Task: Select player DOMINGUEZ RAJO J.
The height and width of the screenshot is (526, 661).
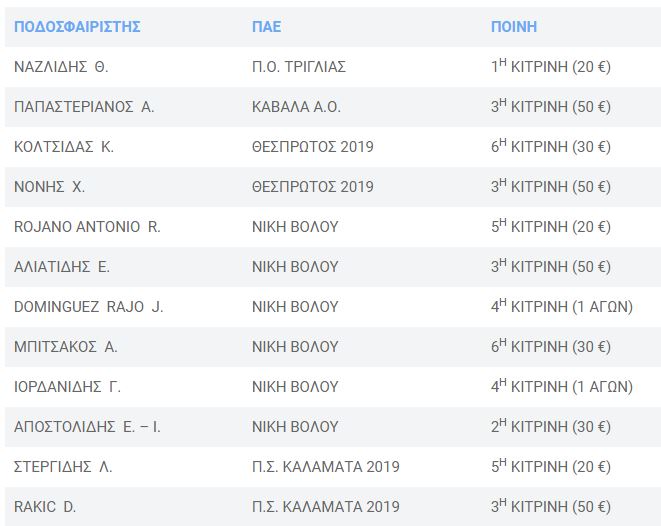Action: point(89,307)
